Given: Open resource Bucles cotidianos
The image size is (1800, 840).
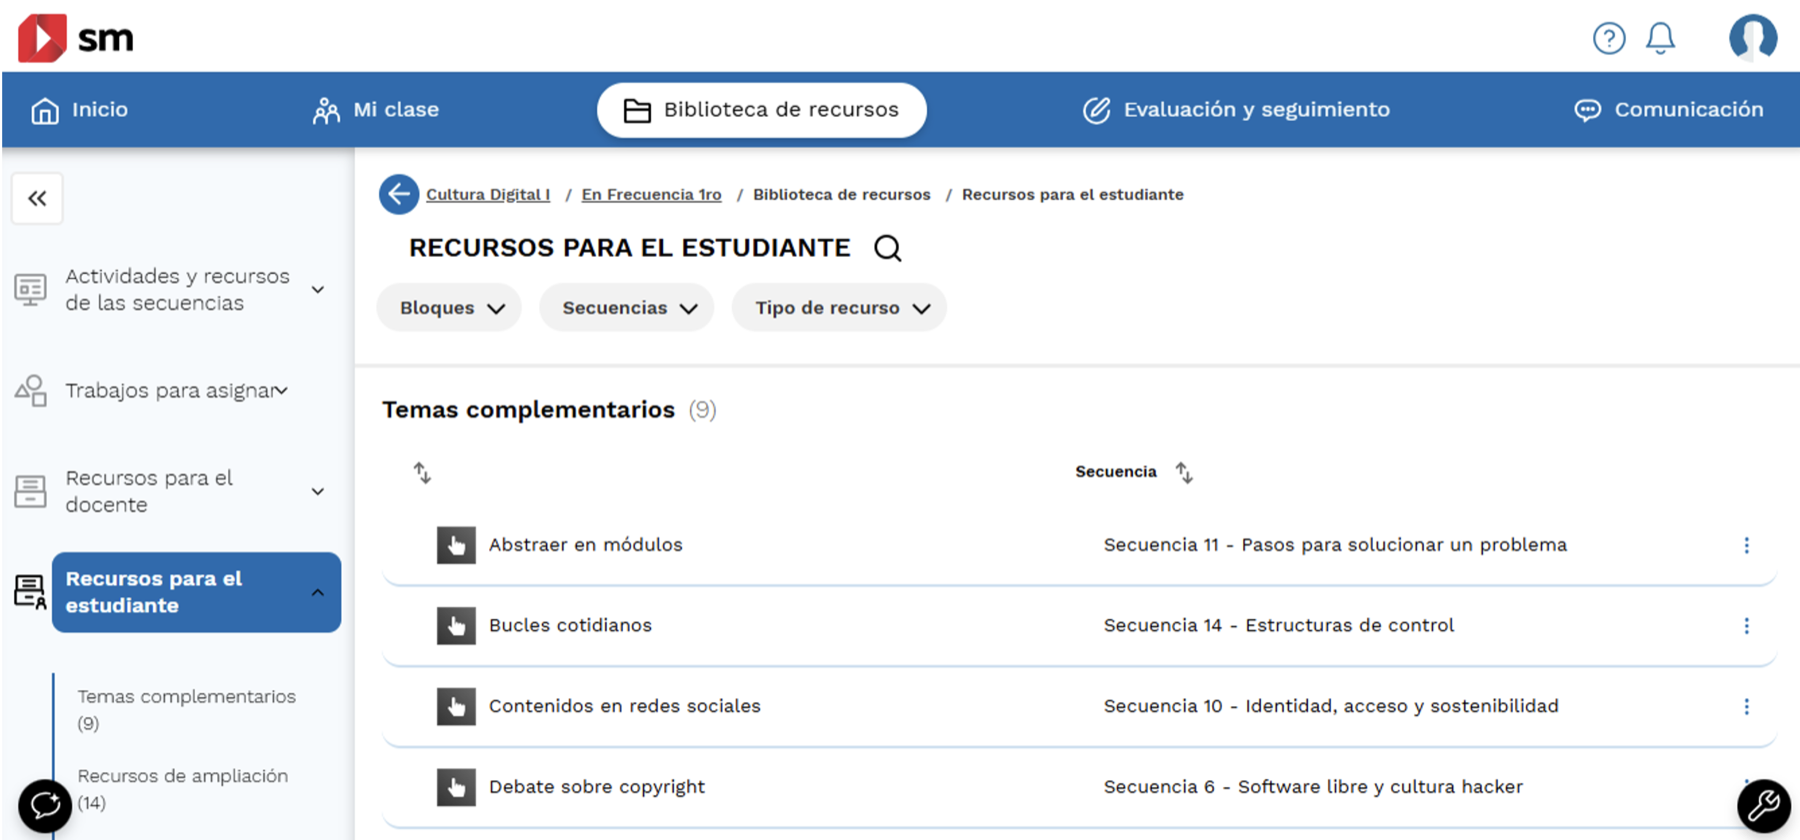Looking at the screenshot, I should (570, 626).
